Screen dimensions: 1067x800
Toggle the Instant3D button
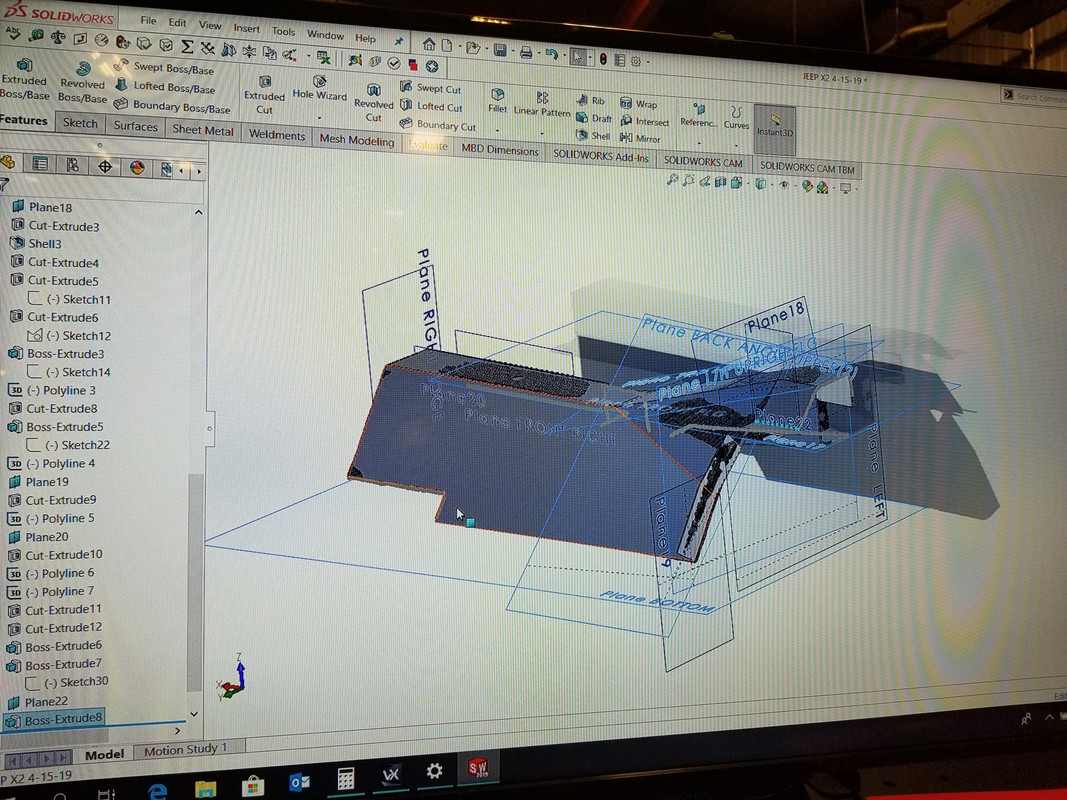[x=774, y=129]
